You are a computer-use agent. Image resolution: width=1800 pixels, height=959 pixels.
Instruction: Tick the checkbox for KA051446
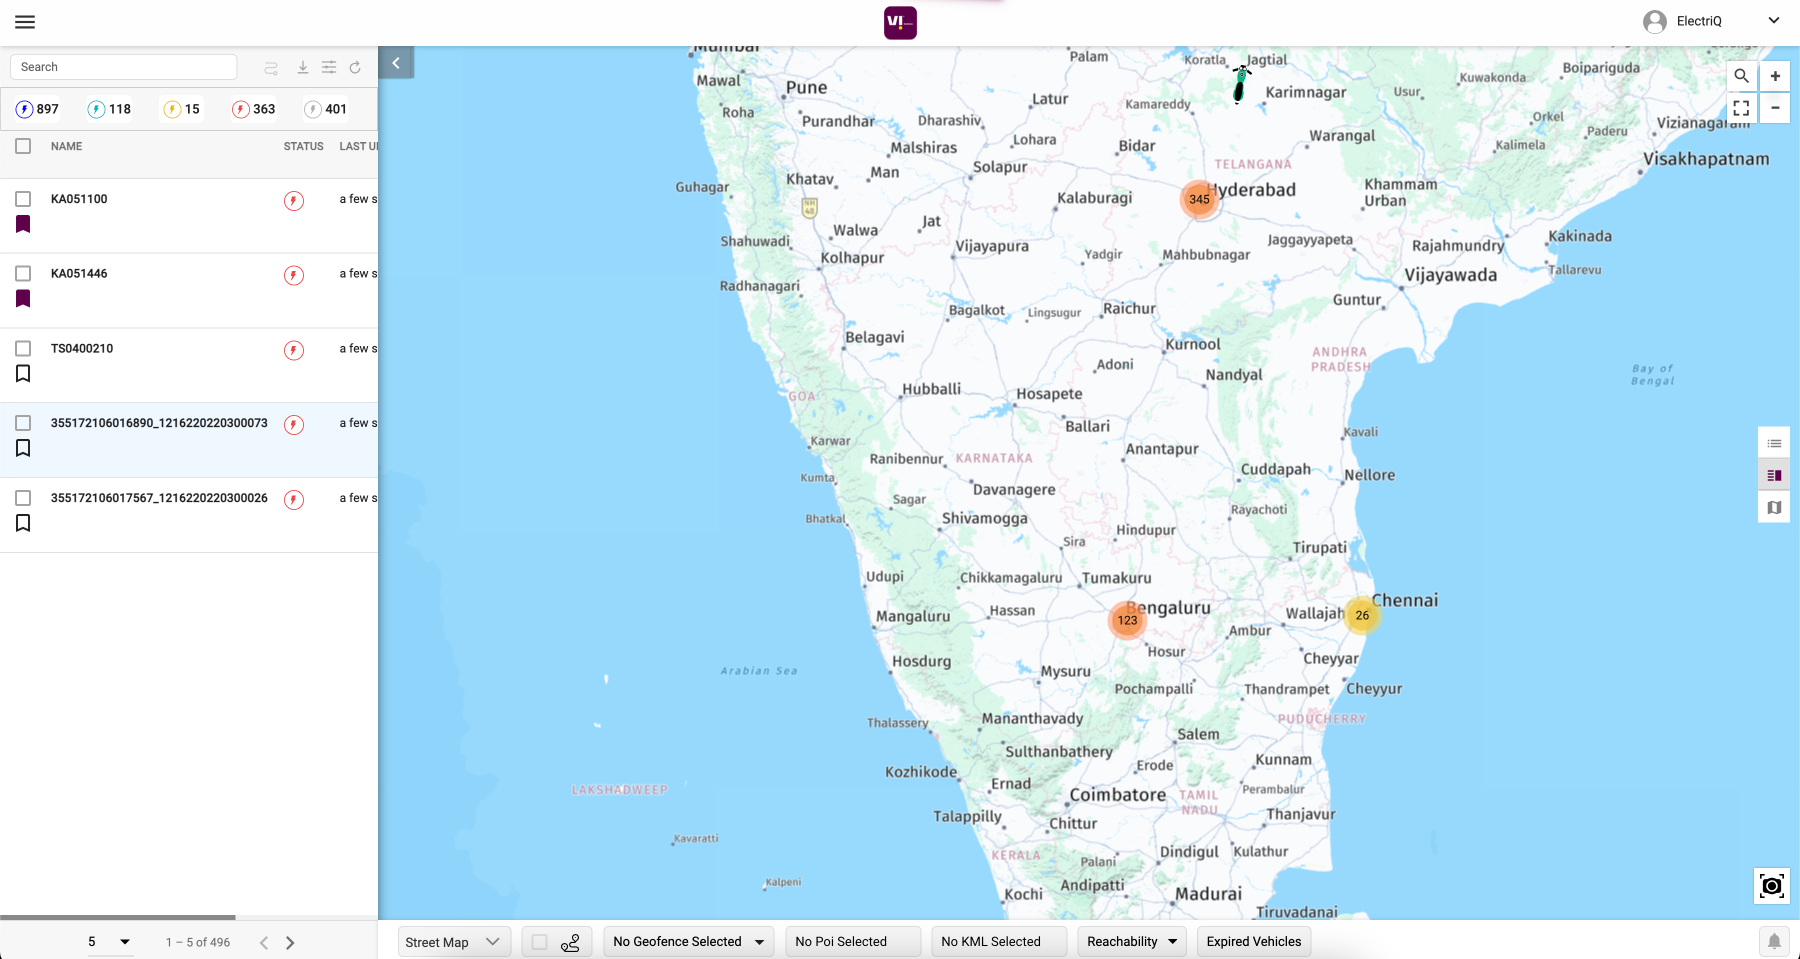tap(23, 273)
